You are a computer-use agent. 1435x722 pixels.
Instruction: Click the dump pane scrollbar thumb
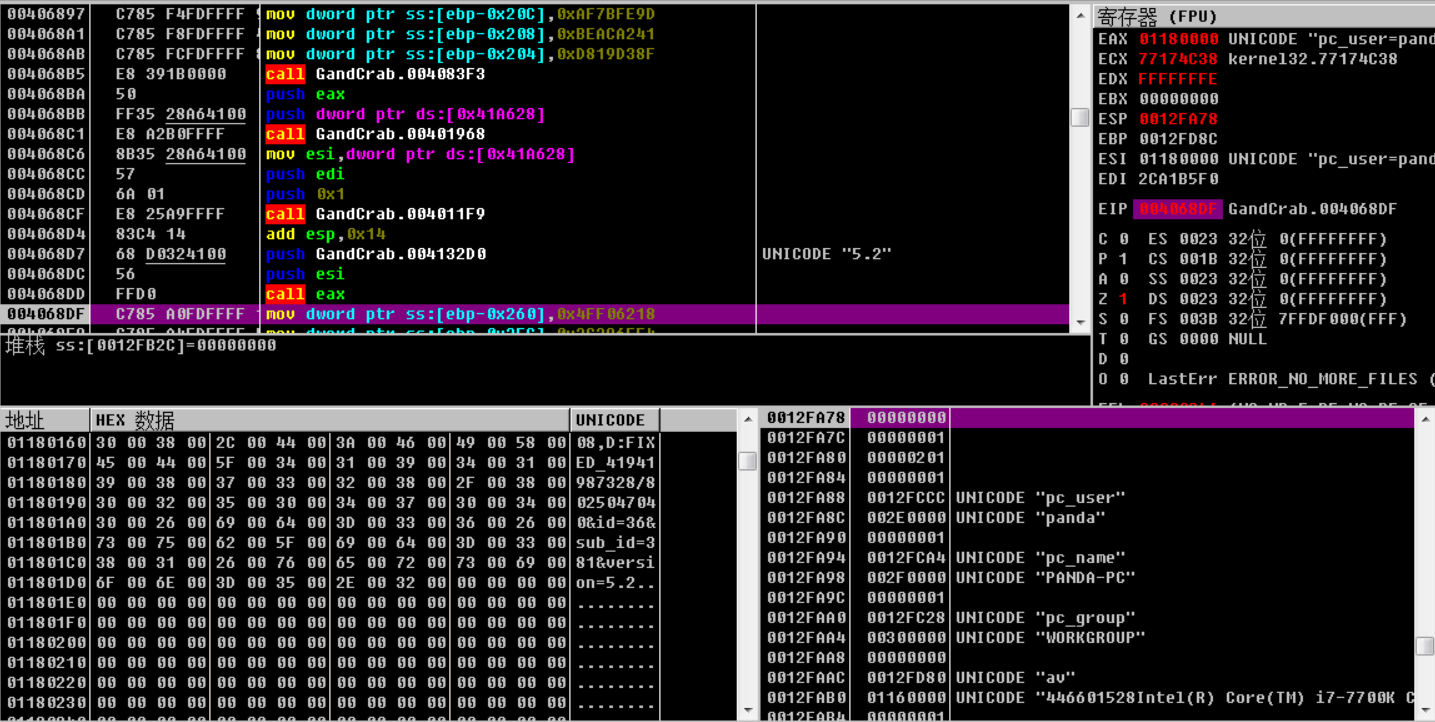[x=747, y=461]
